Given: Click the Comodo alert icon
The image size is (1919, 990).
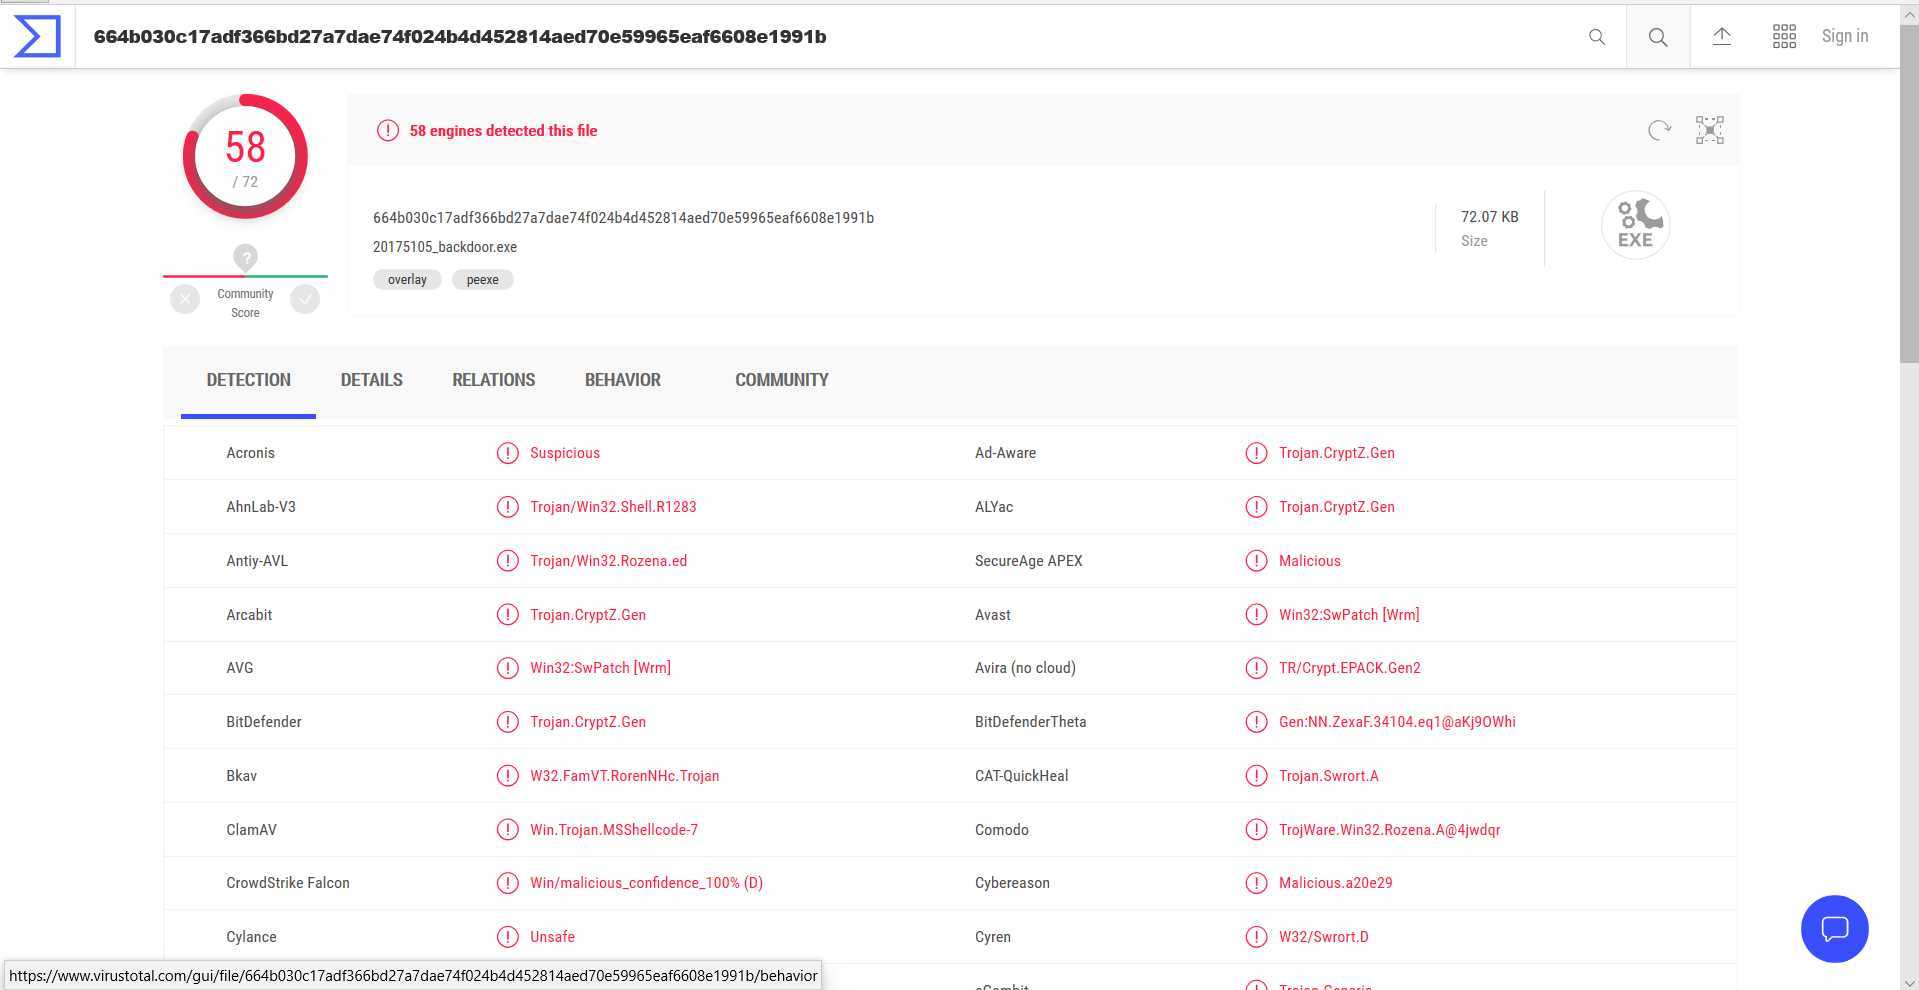Looking at the screenshot, I should (x=1256, y=830).
